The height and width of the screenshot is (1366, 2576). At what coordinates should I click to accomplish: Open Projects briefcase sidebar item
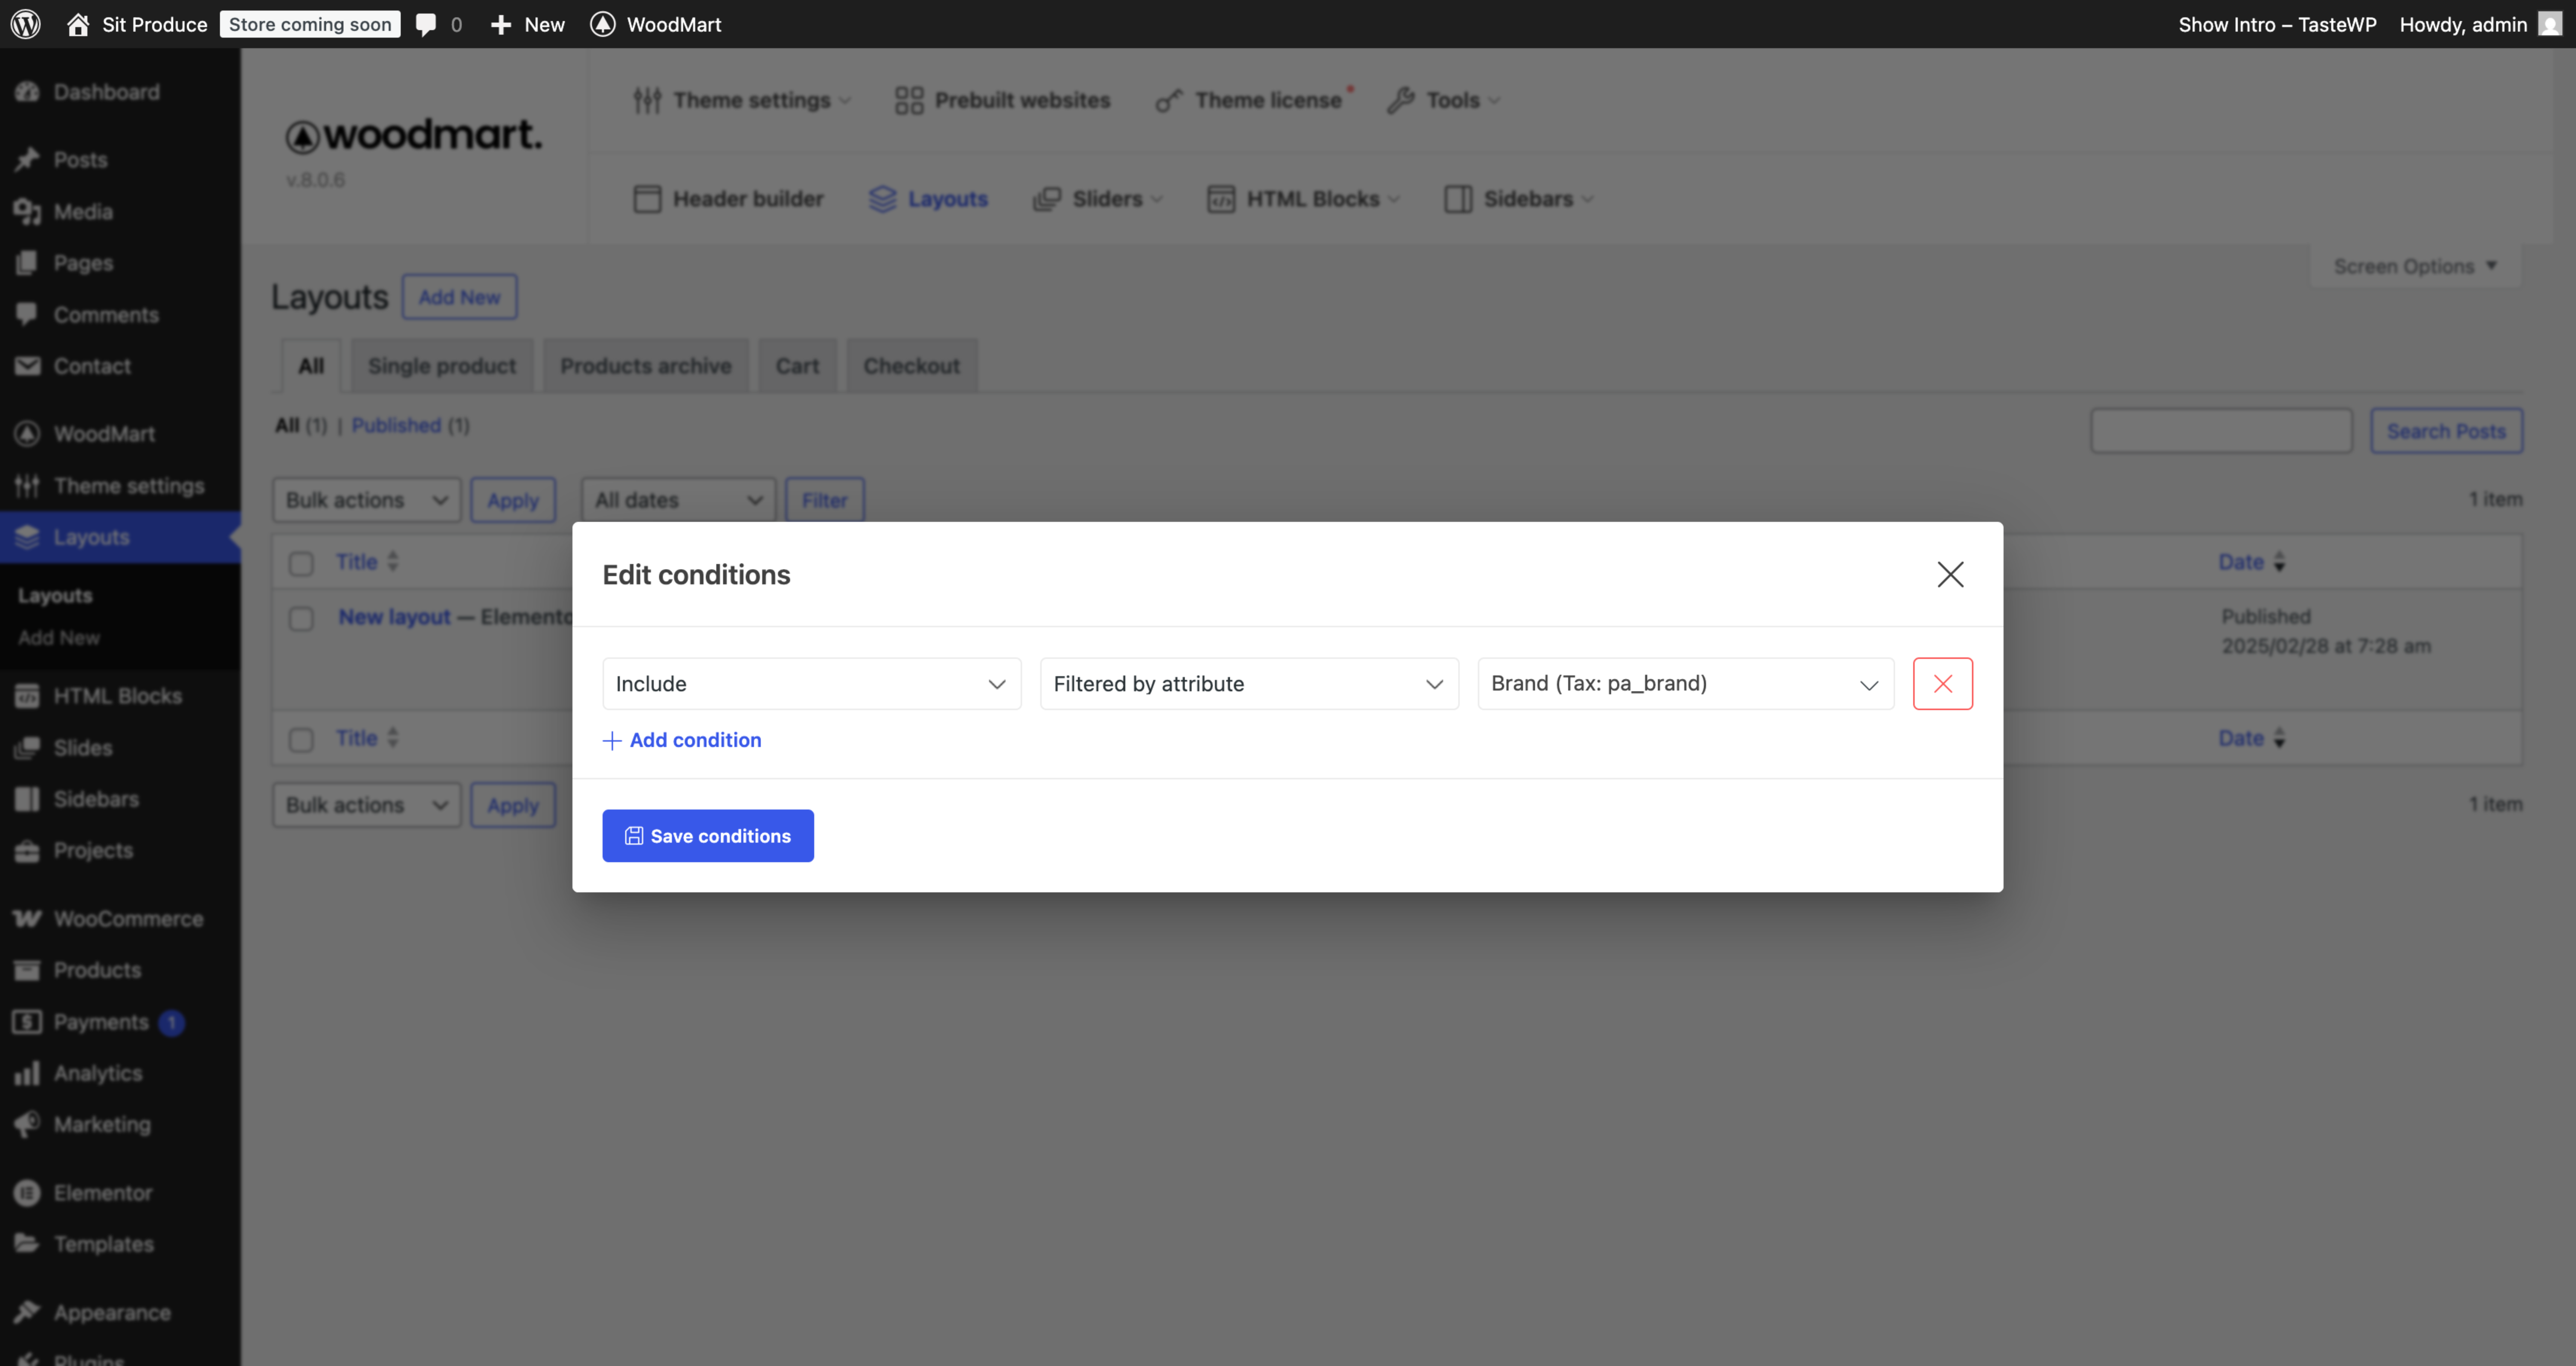(x=120, y=850)
